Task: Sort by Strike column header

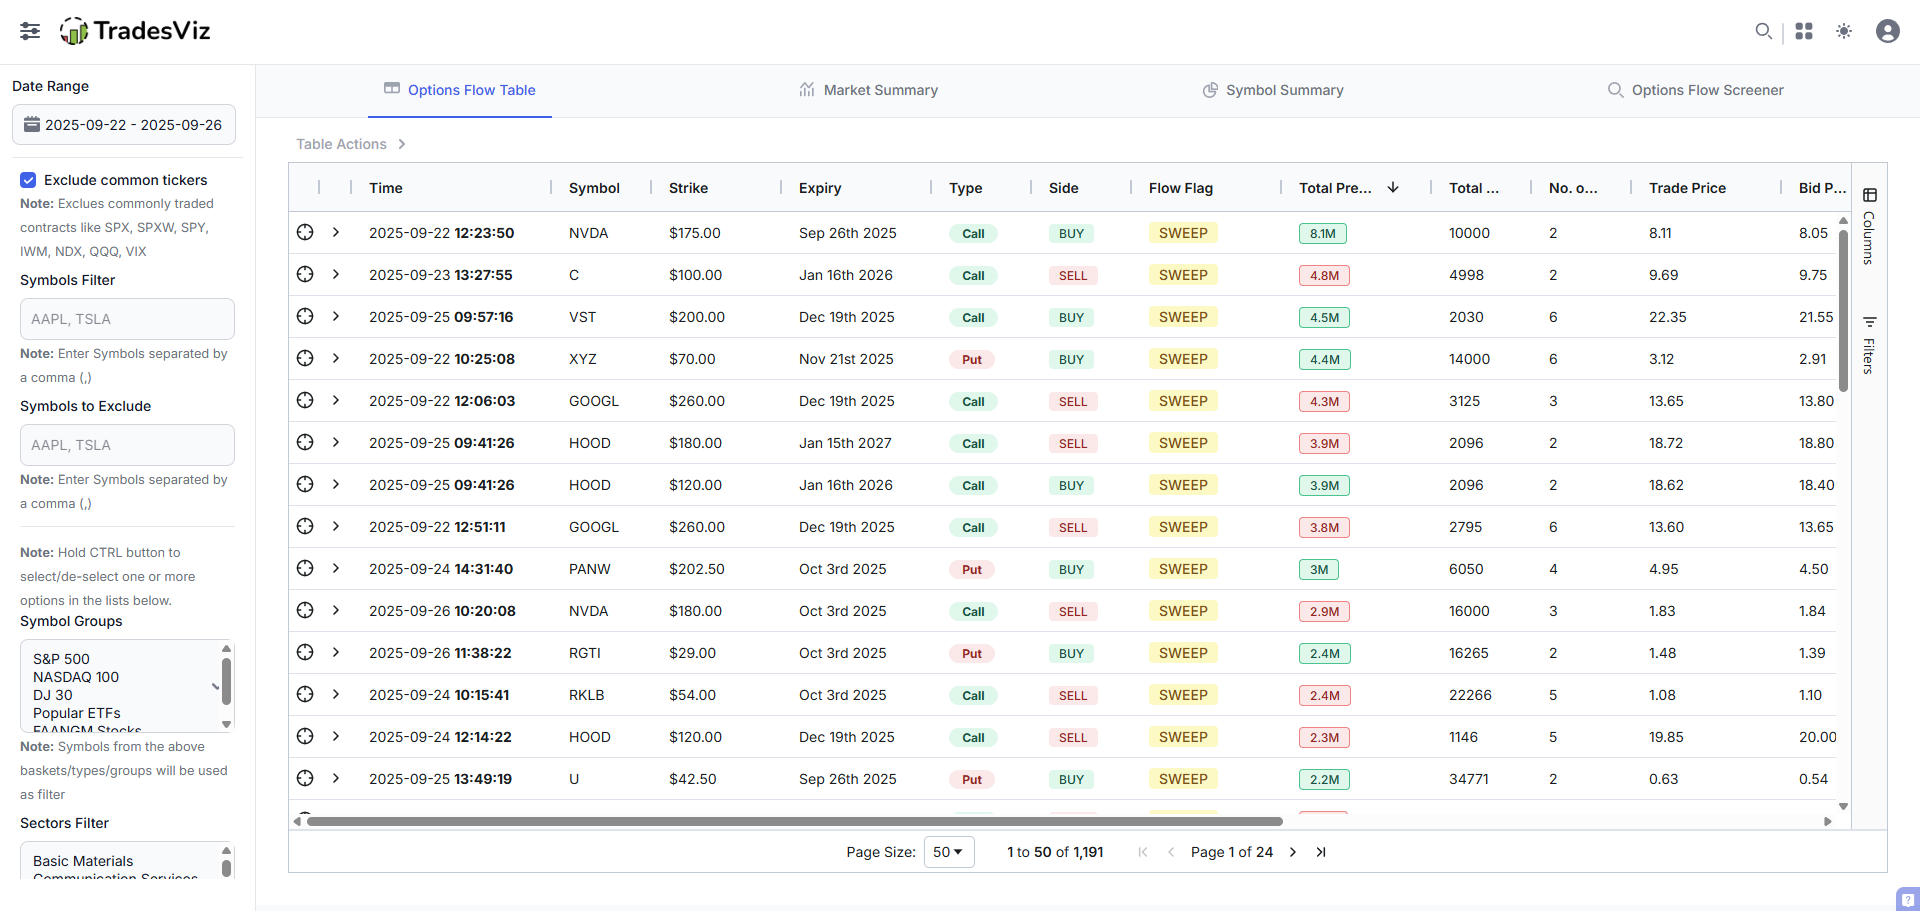Action: point(688,188)
